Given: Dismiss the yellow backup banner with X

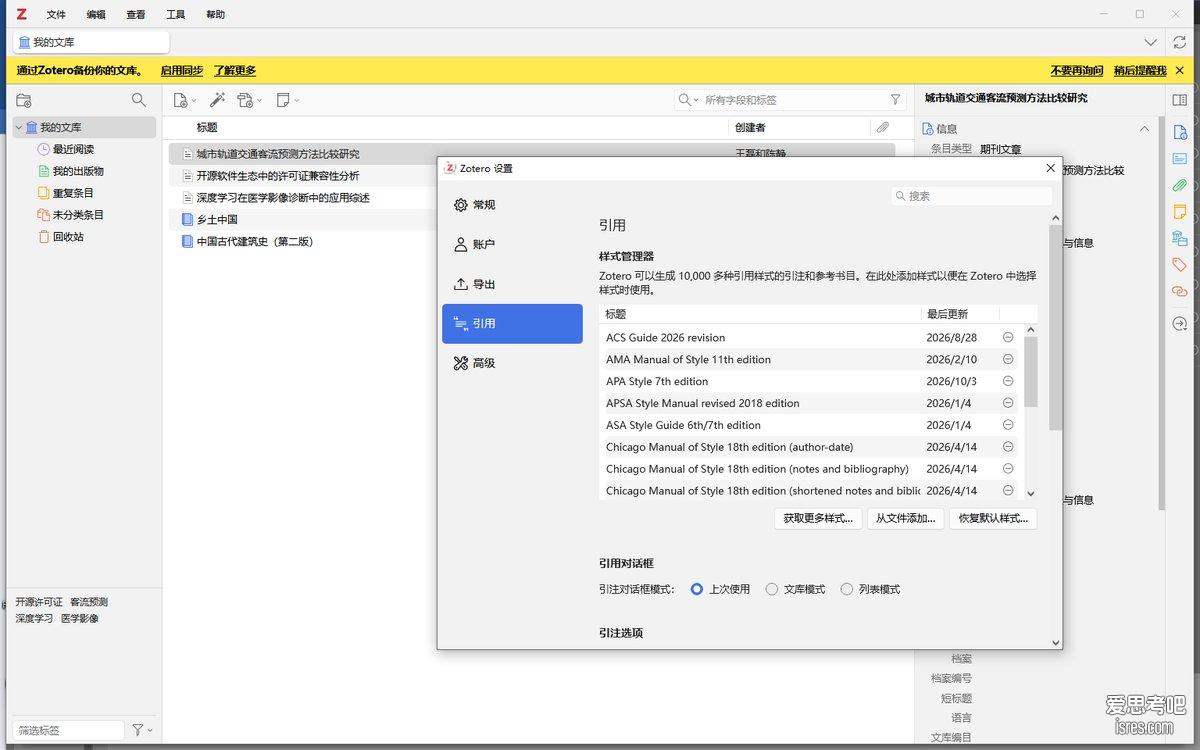Looking at the screenshot, I should 1180,70.
